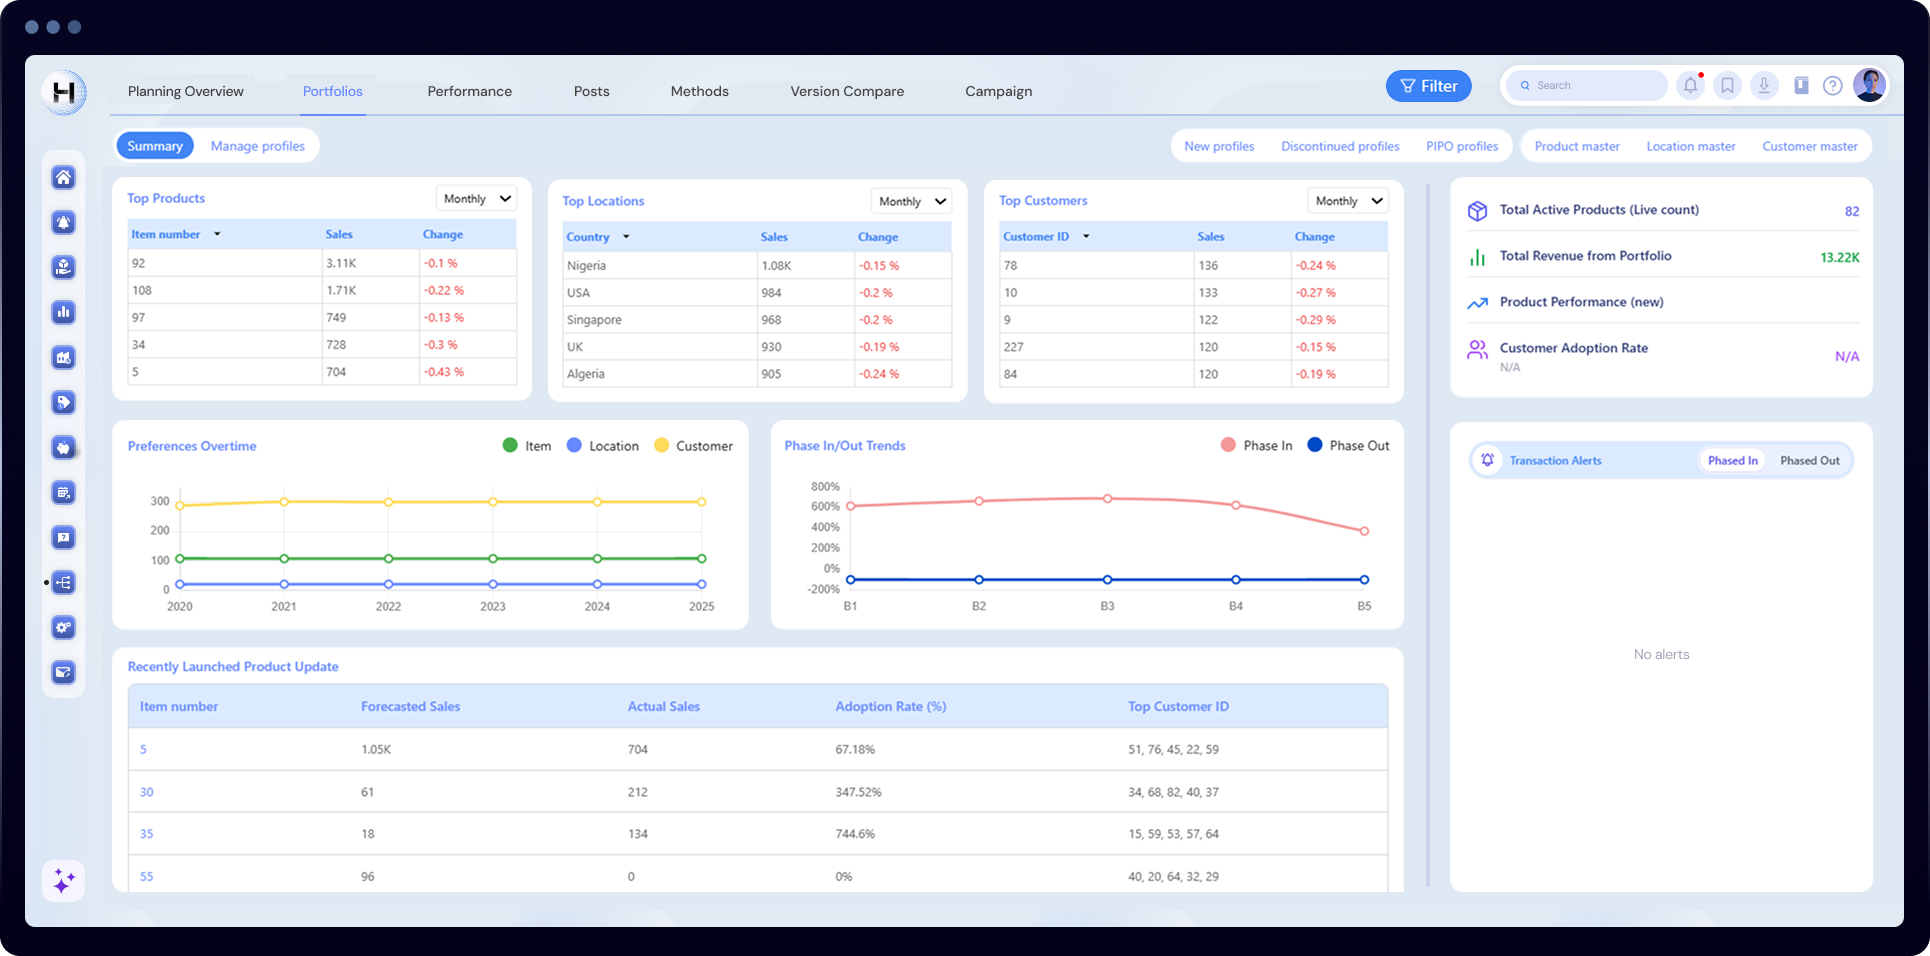
Task: Click the Filter button
Action: click(1428, 85)
